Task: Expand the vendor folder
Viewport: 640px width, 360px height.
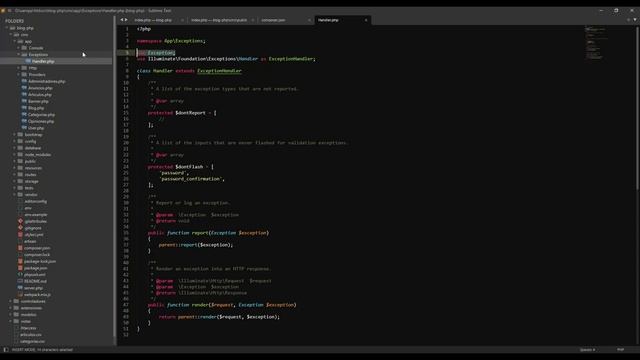Action: [x=15, y=194]
